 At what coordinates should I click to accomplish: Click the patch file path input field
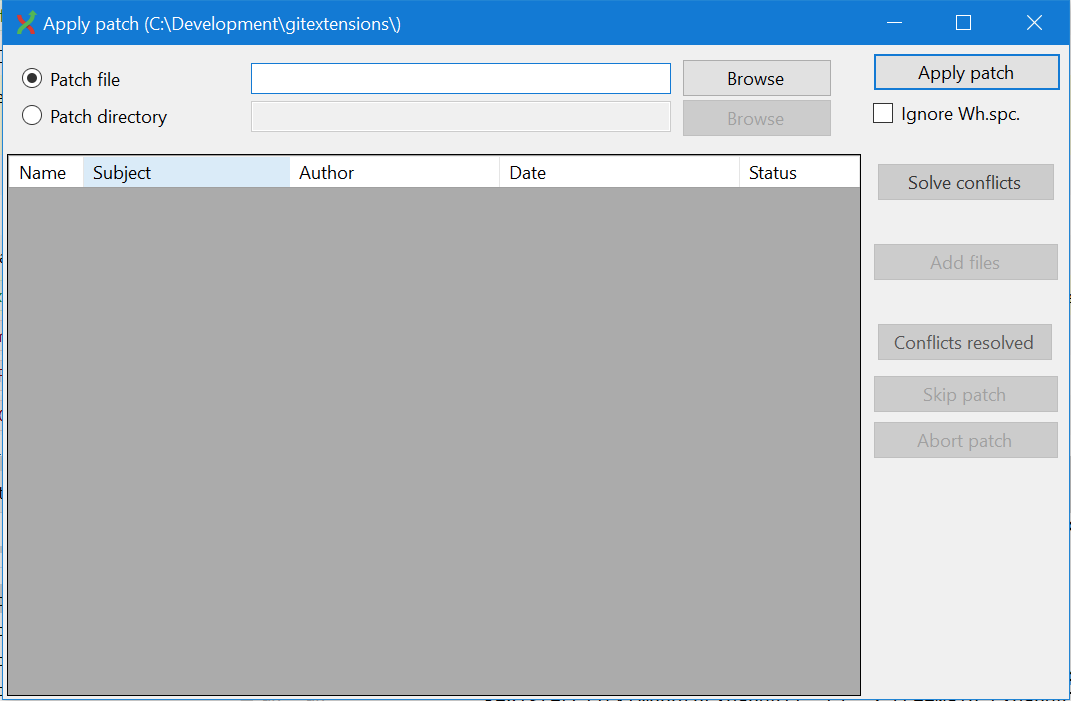[x=460, y=78]
